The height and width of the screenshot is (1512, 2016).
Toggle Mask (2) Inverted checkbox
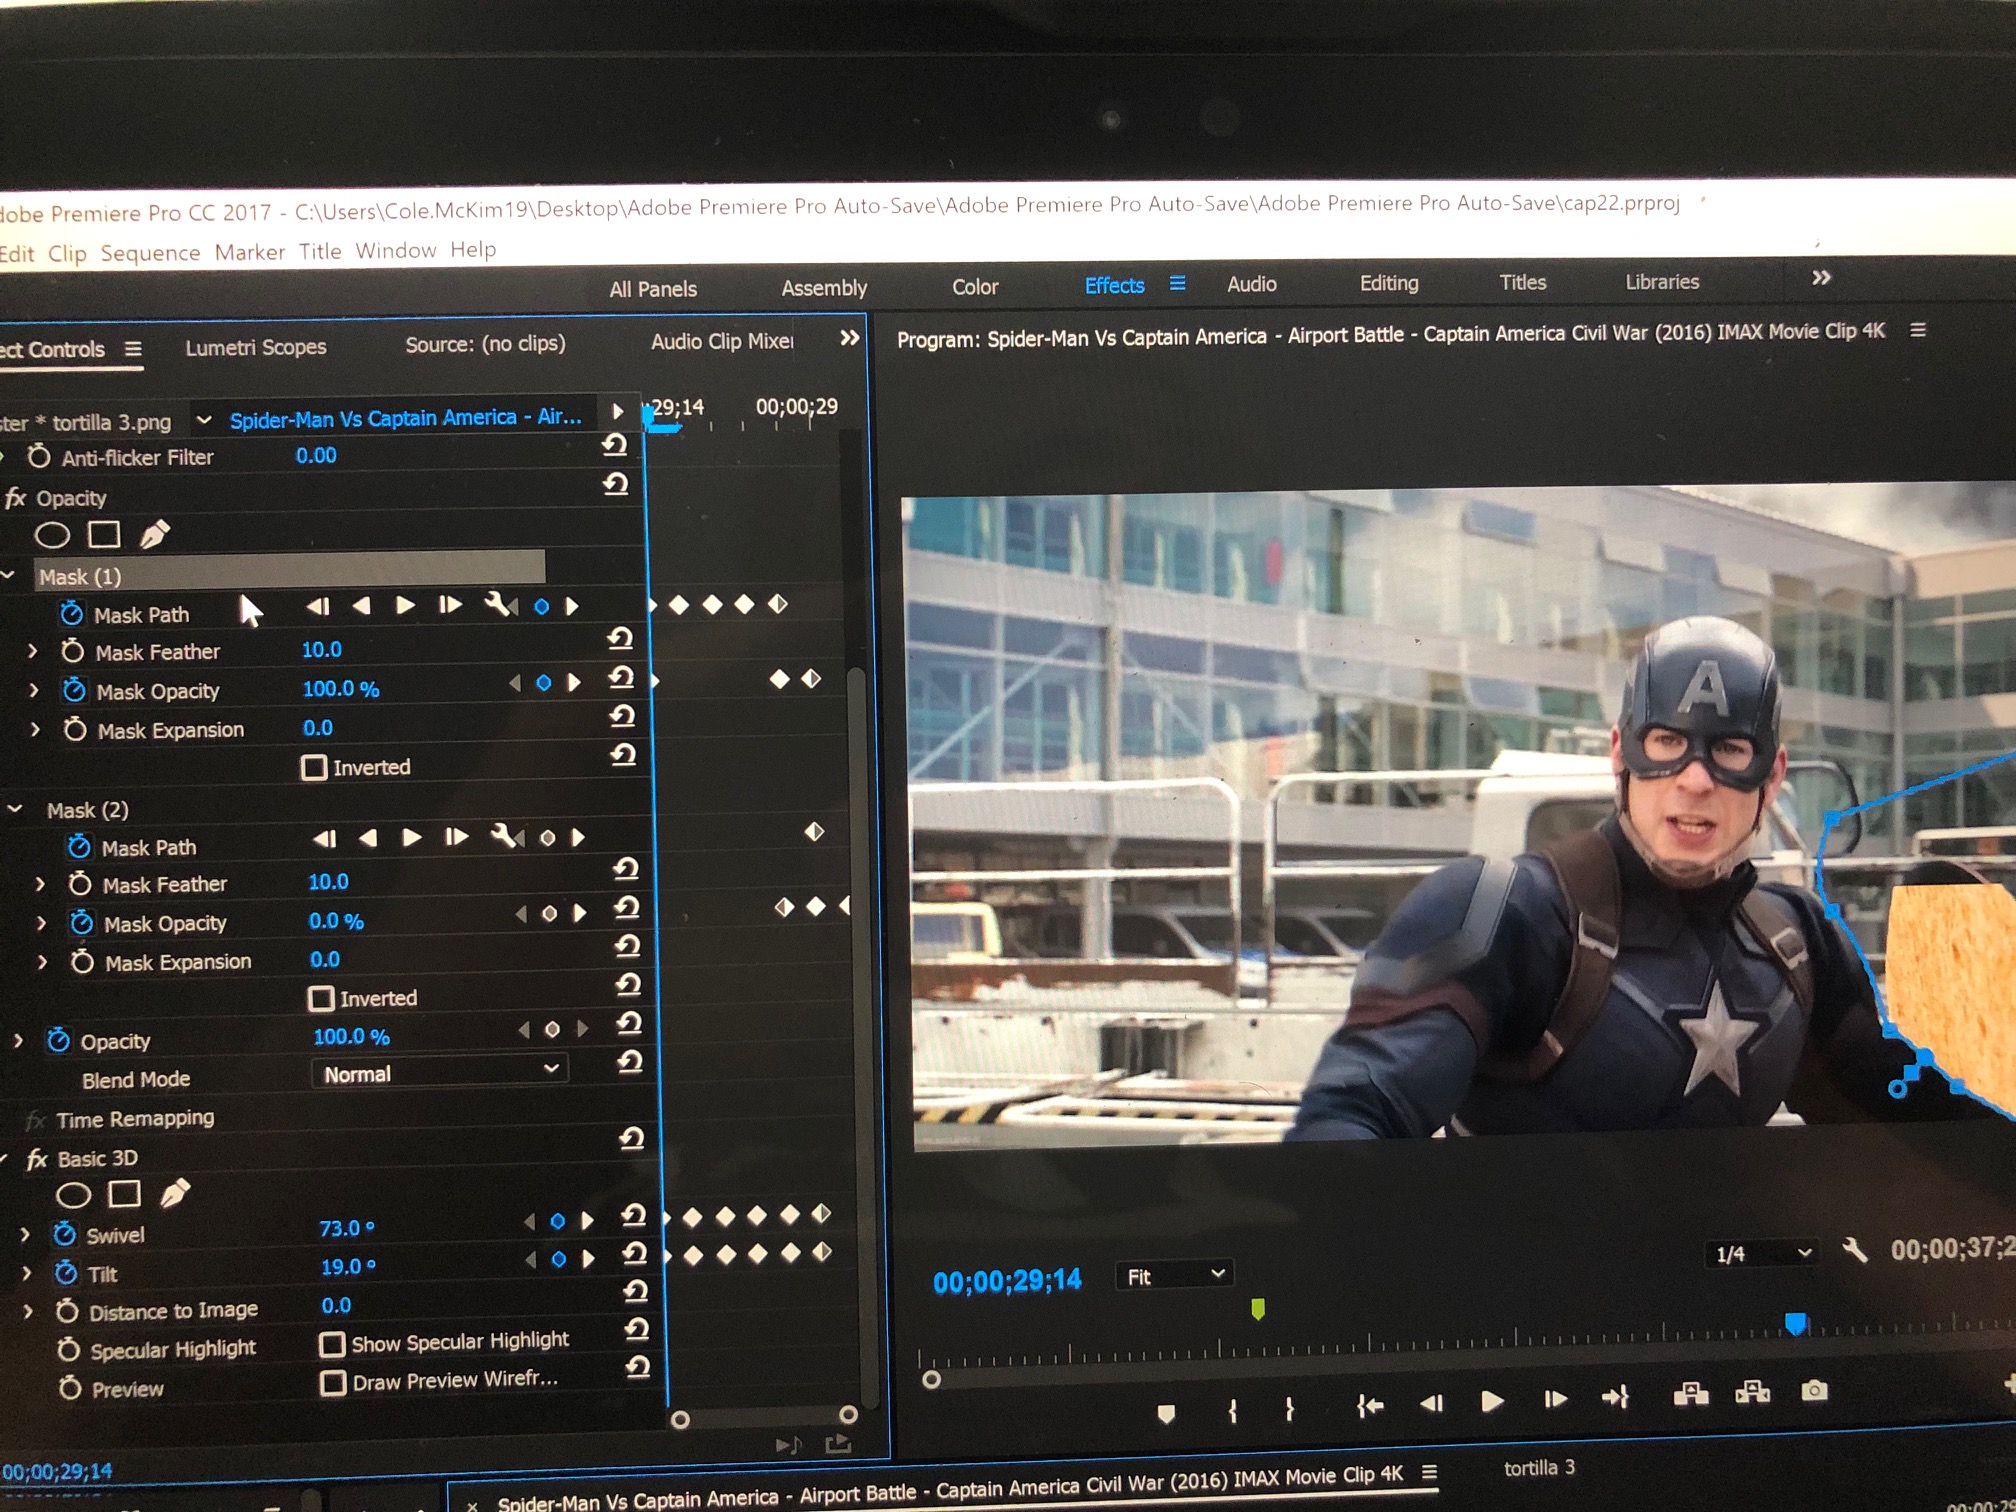321,999
